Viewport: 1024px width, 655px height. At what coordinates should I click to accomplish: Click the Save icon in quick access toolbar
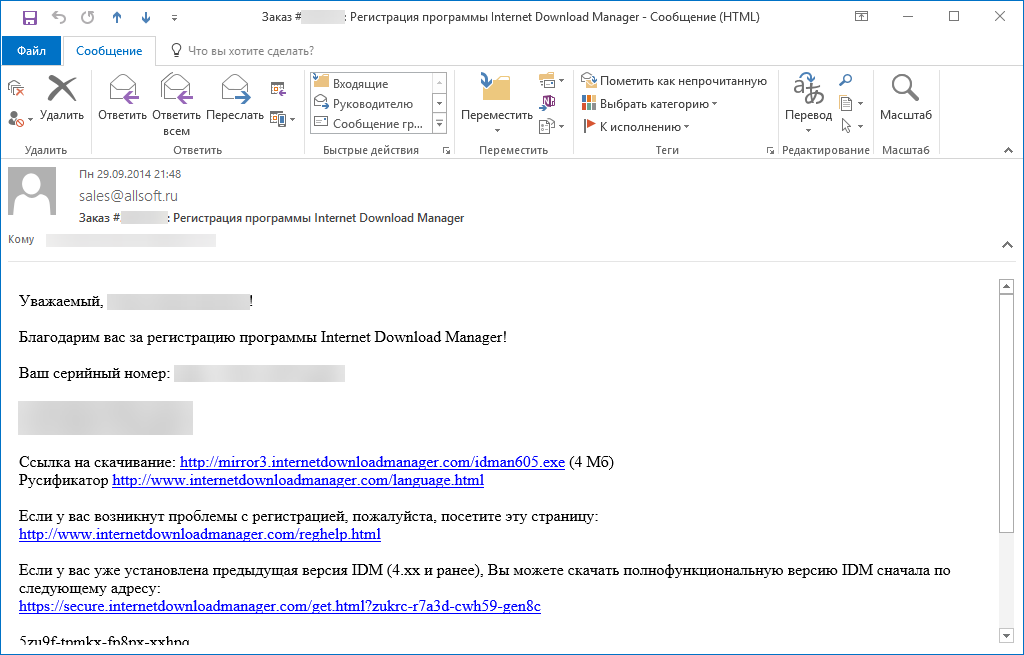(29, 17)
